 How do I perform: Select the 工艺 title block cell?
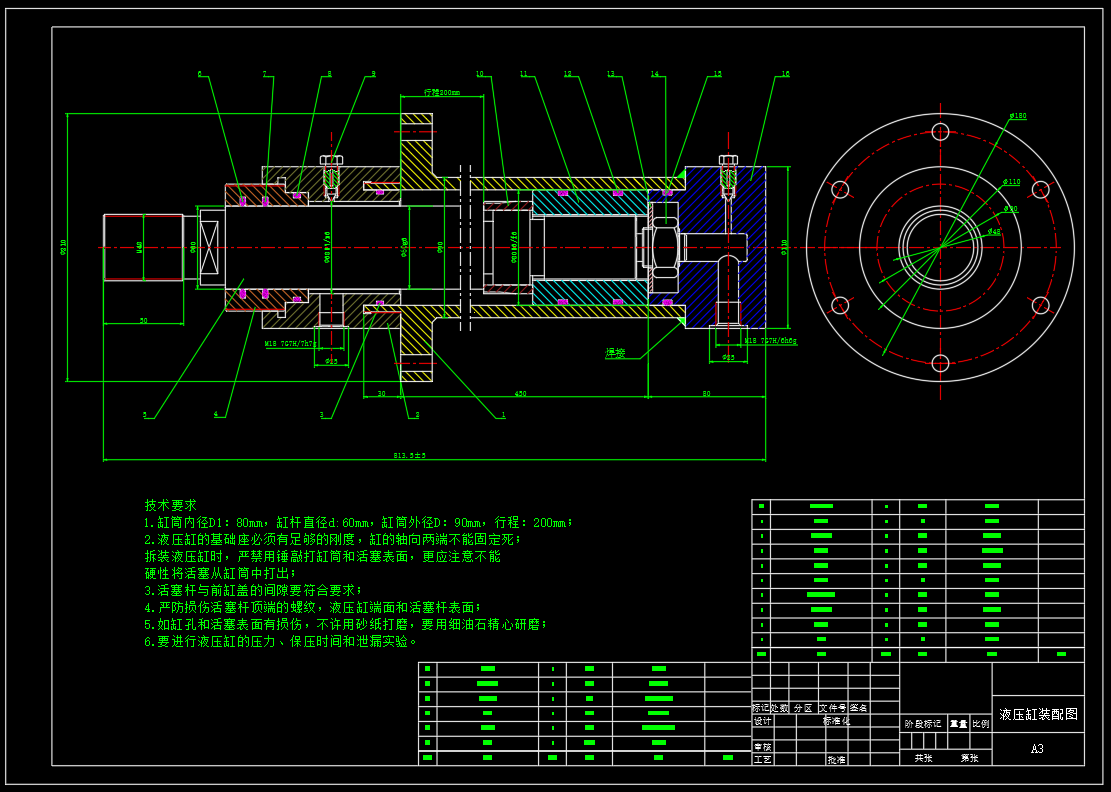(762, 759)
